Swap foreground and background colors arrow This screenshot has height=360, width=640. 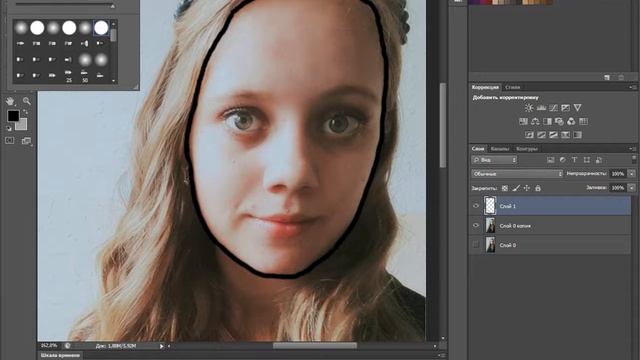(x=25, y=111)
